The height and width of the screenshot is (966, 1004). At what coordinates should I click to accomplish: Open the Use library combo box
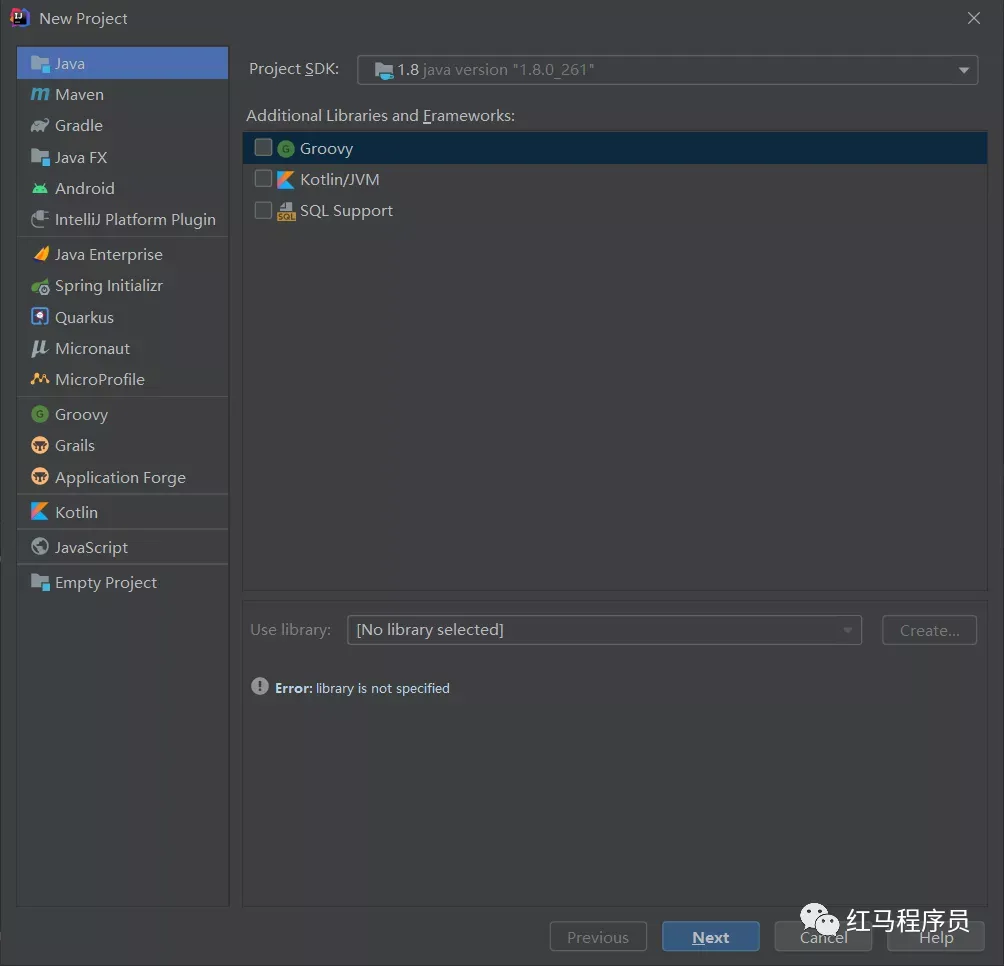click(x=604, y=630)
